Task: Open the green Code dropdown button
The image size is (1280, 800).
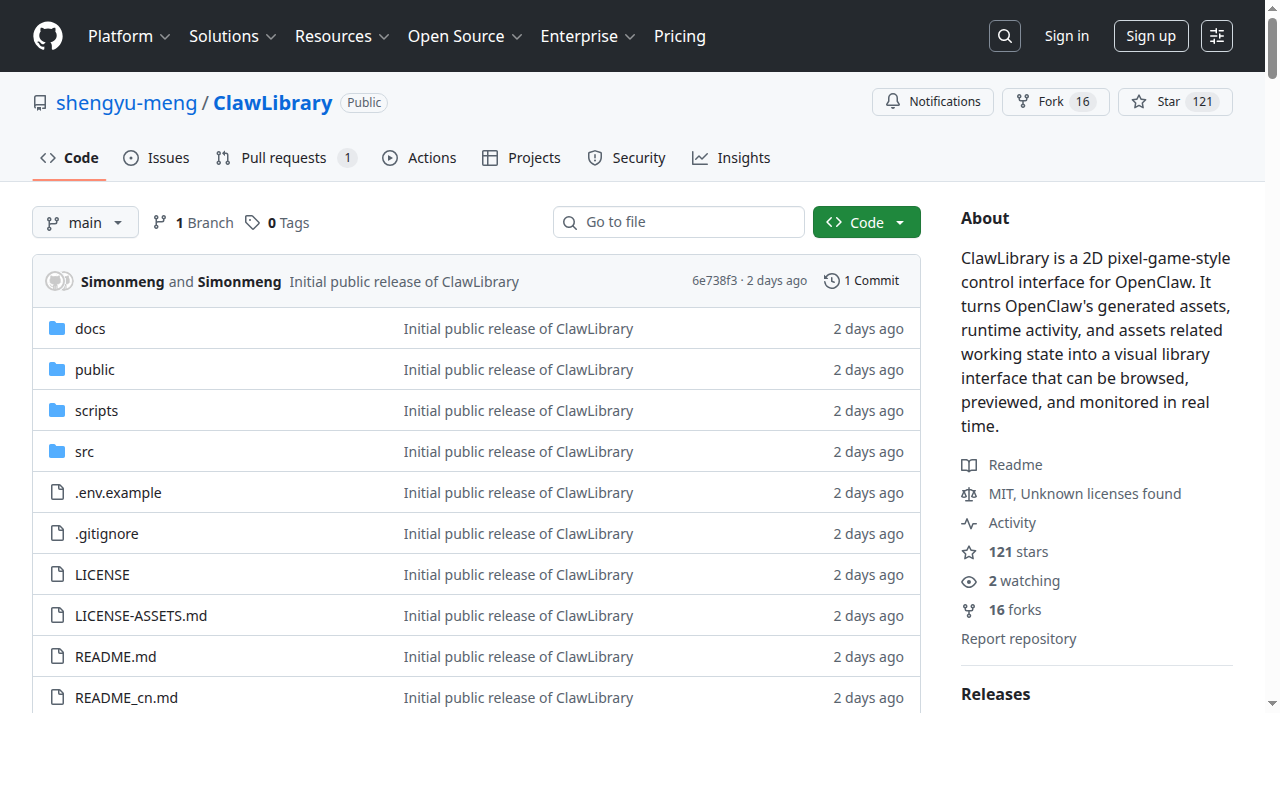Action: coord(867,222)
